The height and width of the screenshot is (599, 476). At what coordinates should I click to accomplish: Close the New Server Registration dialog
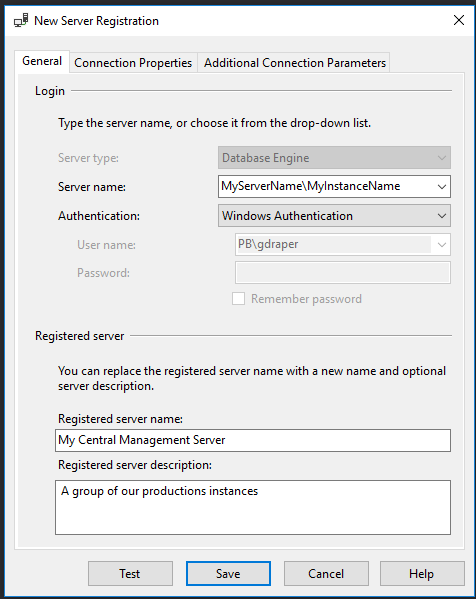459,20
